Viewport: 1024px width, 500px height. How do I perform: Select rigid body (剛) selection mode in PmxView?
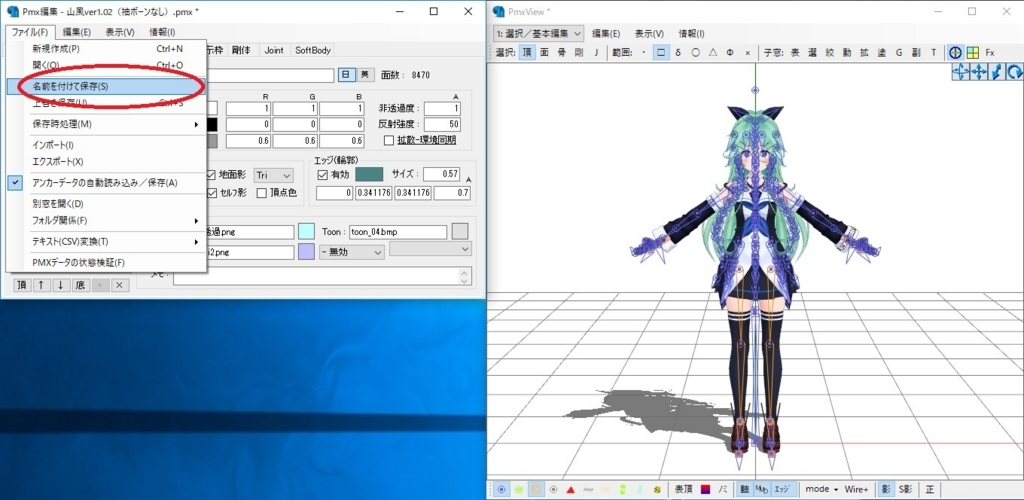(578, 53)
